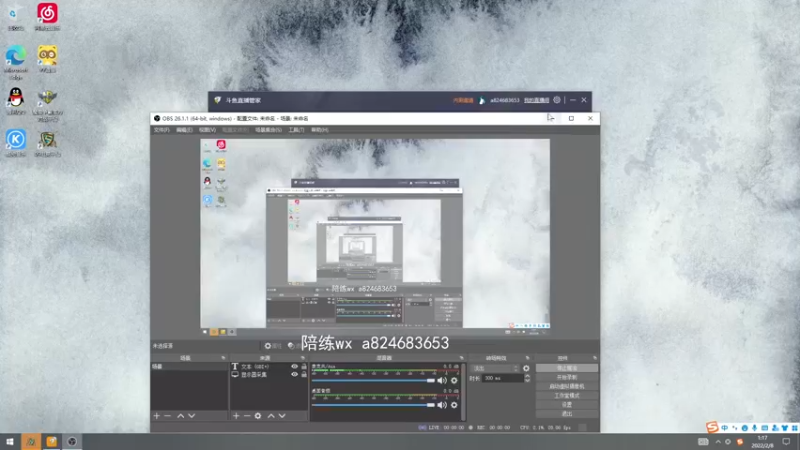800x450 pixels.
Task: Click the Sogou input method S icon
Action: point(712,427)
